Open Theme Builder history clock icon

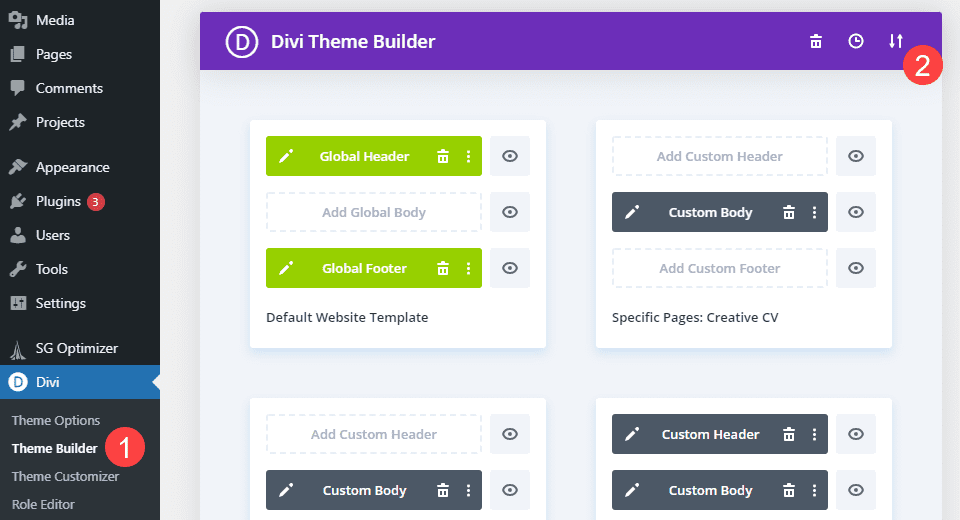(855, 41)
